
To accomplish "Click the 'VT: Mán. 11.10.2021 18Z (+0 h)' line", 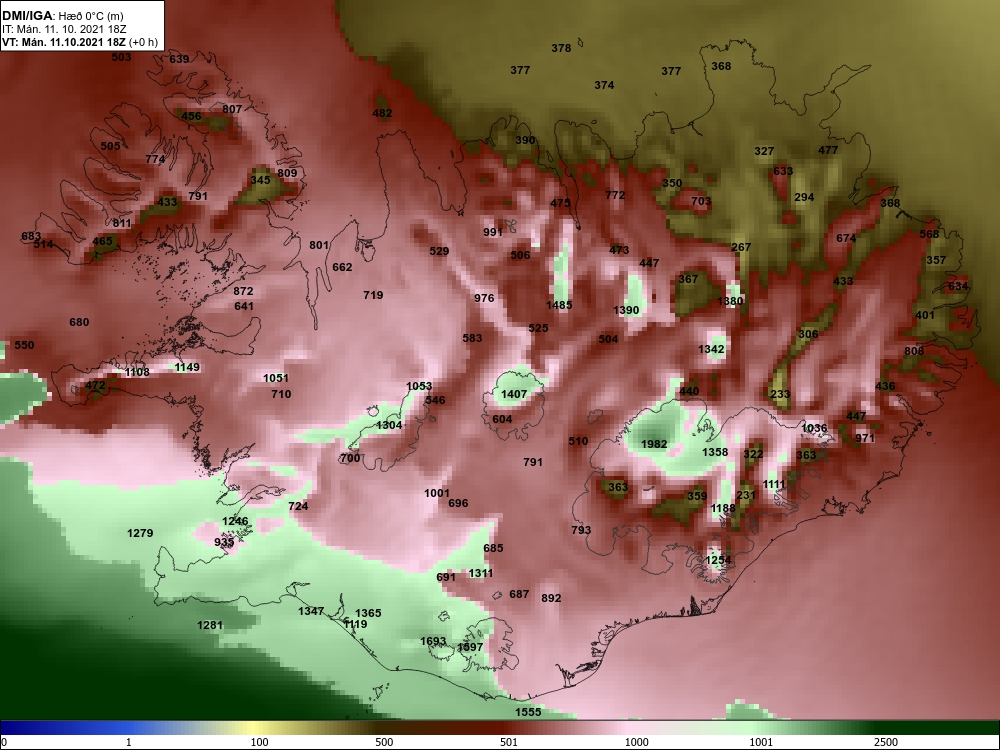I will point(80,42).
